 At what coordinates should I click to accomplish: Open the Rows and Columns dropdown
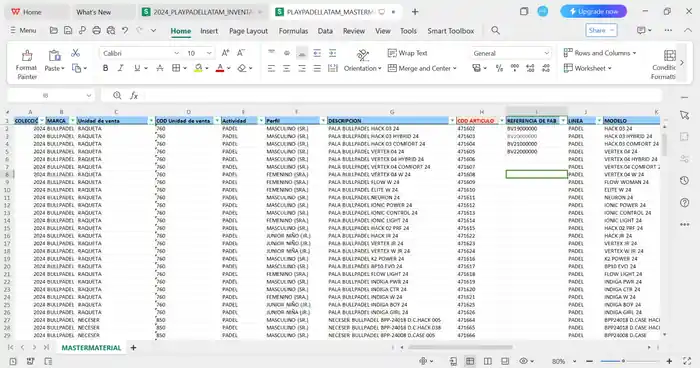[600, 53]
